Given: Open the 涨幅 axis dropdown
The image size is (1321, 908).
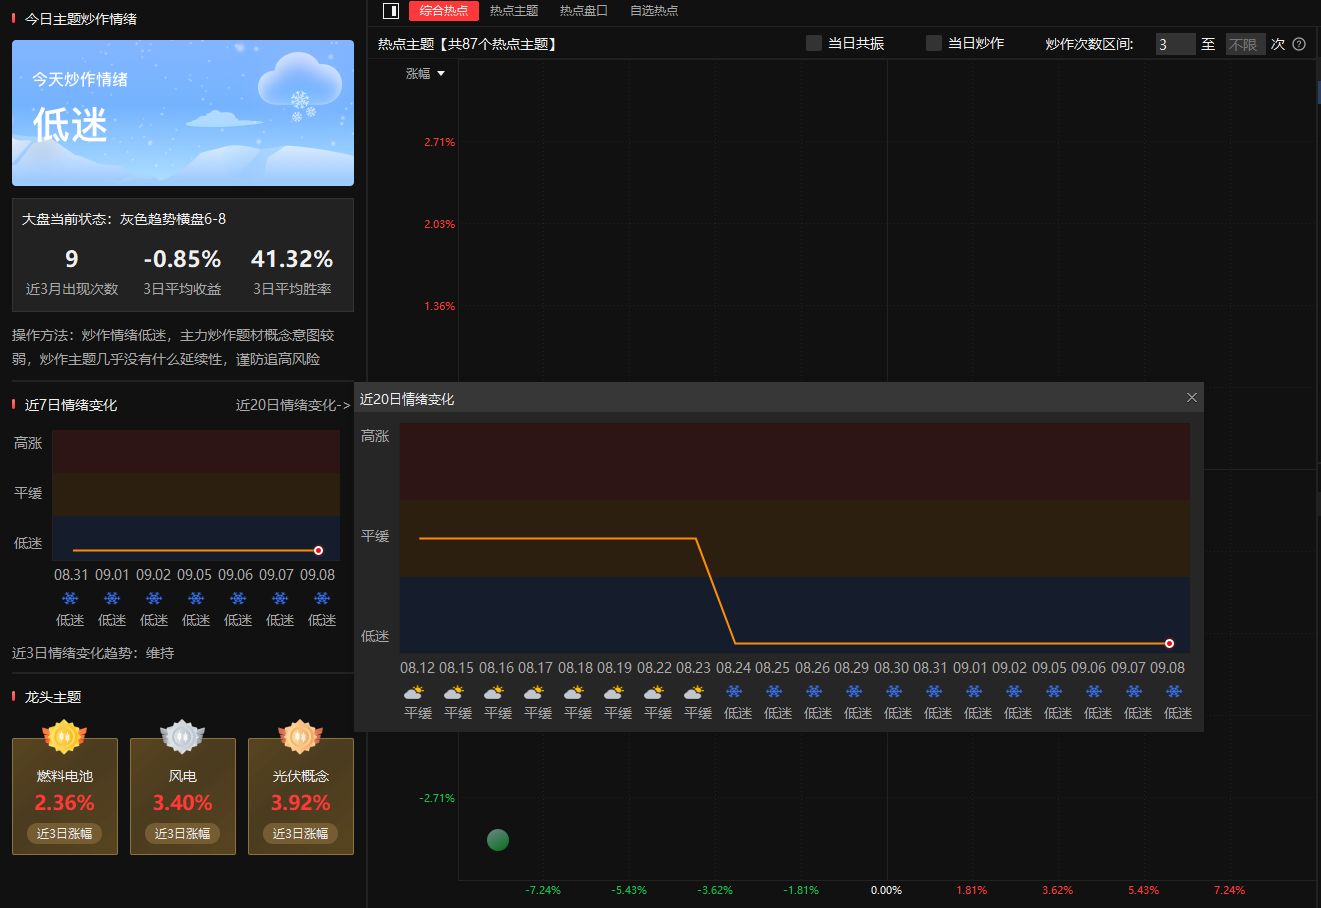Looking at the screenshot, I should (x=425, y=74).
